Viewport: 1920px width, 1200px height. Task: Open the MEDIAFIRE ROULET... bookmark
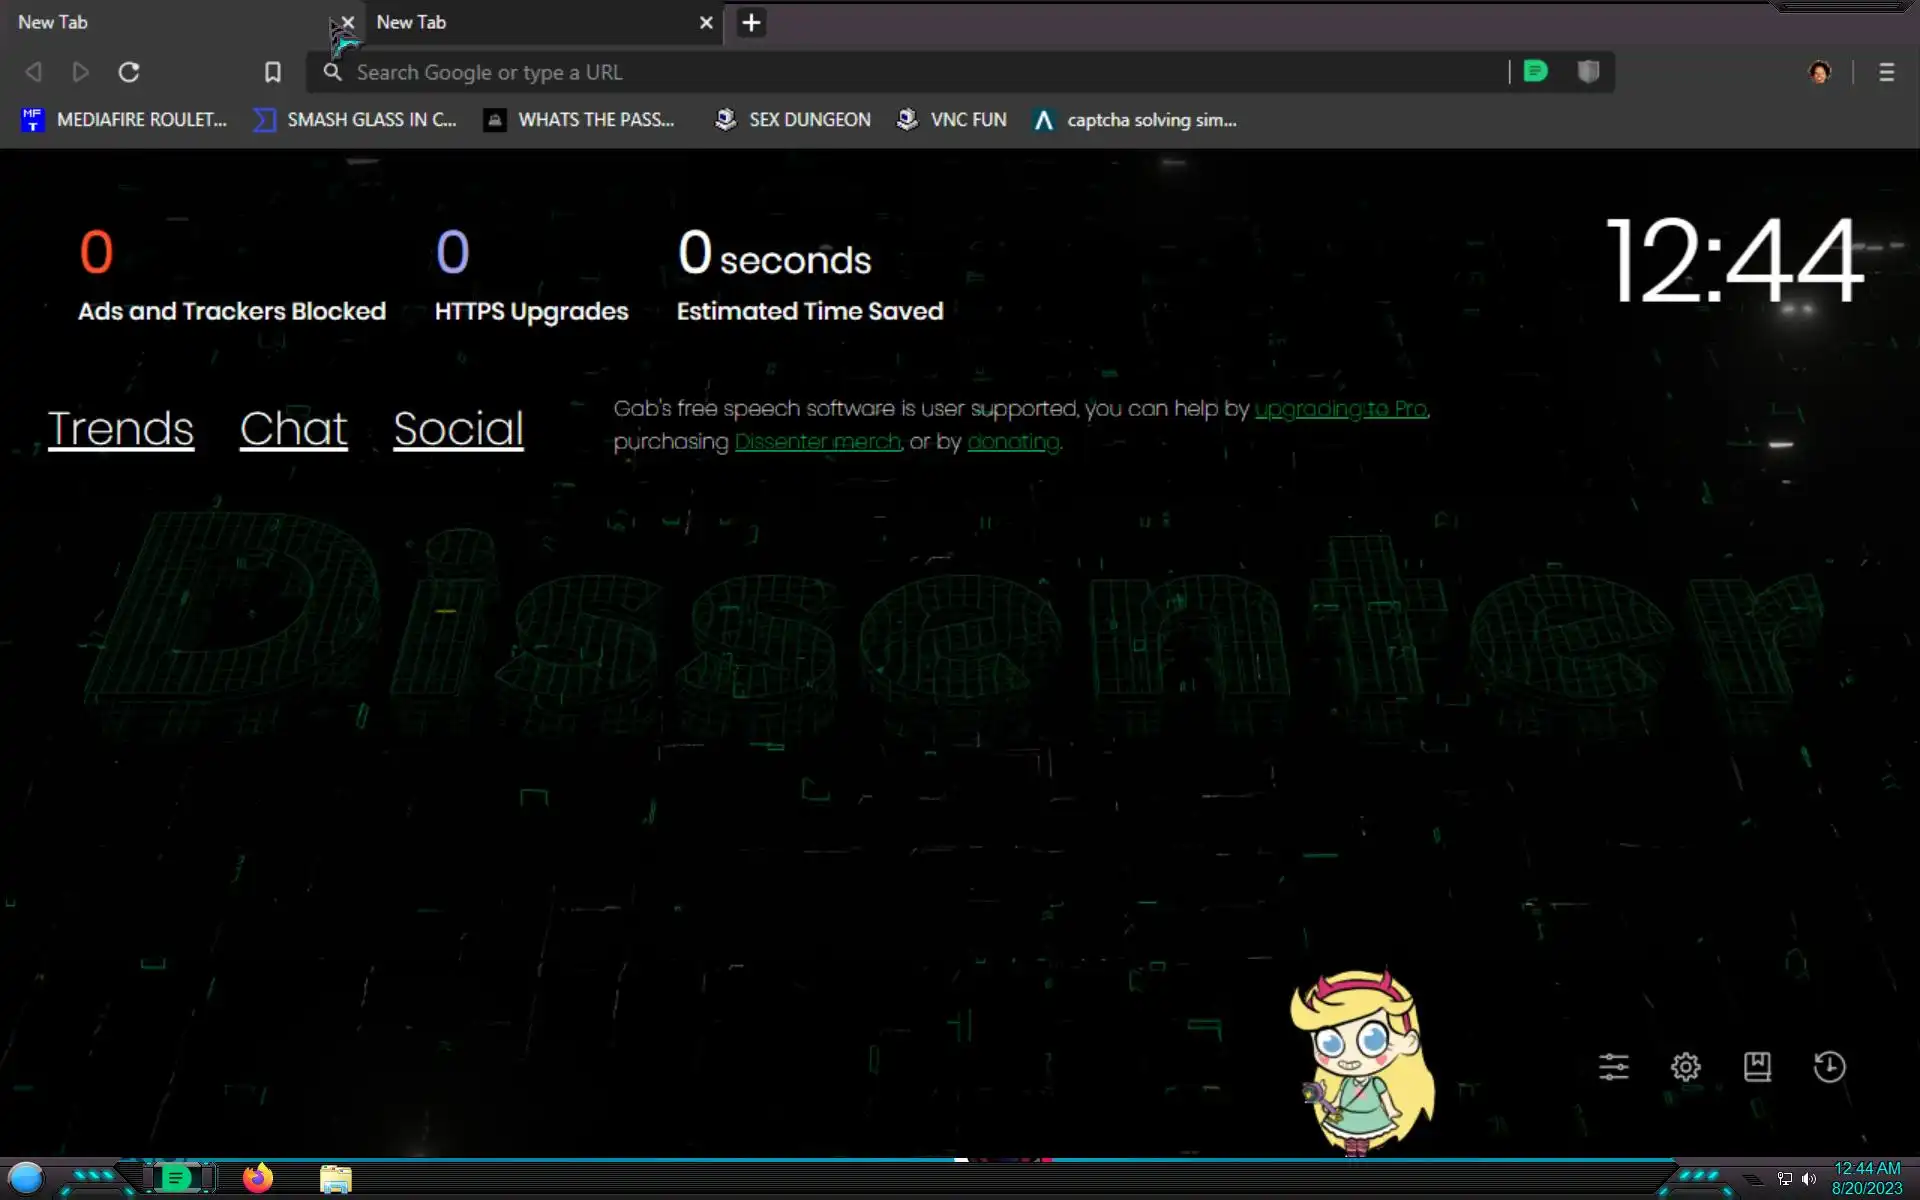(125, 120)
